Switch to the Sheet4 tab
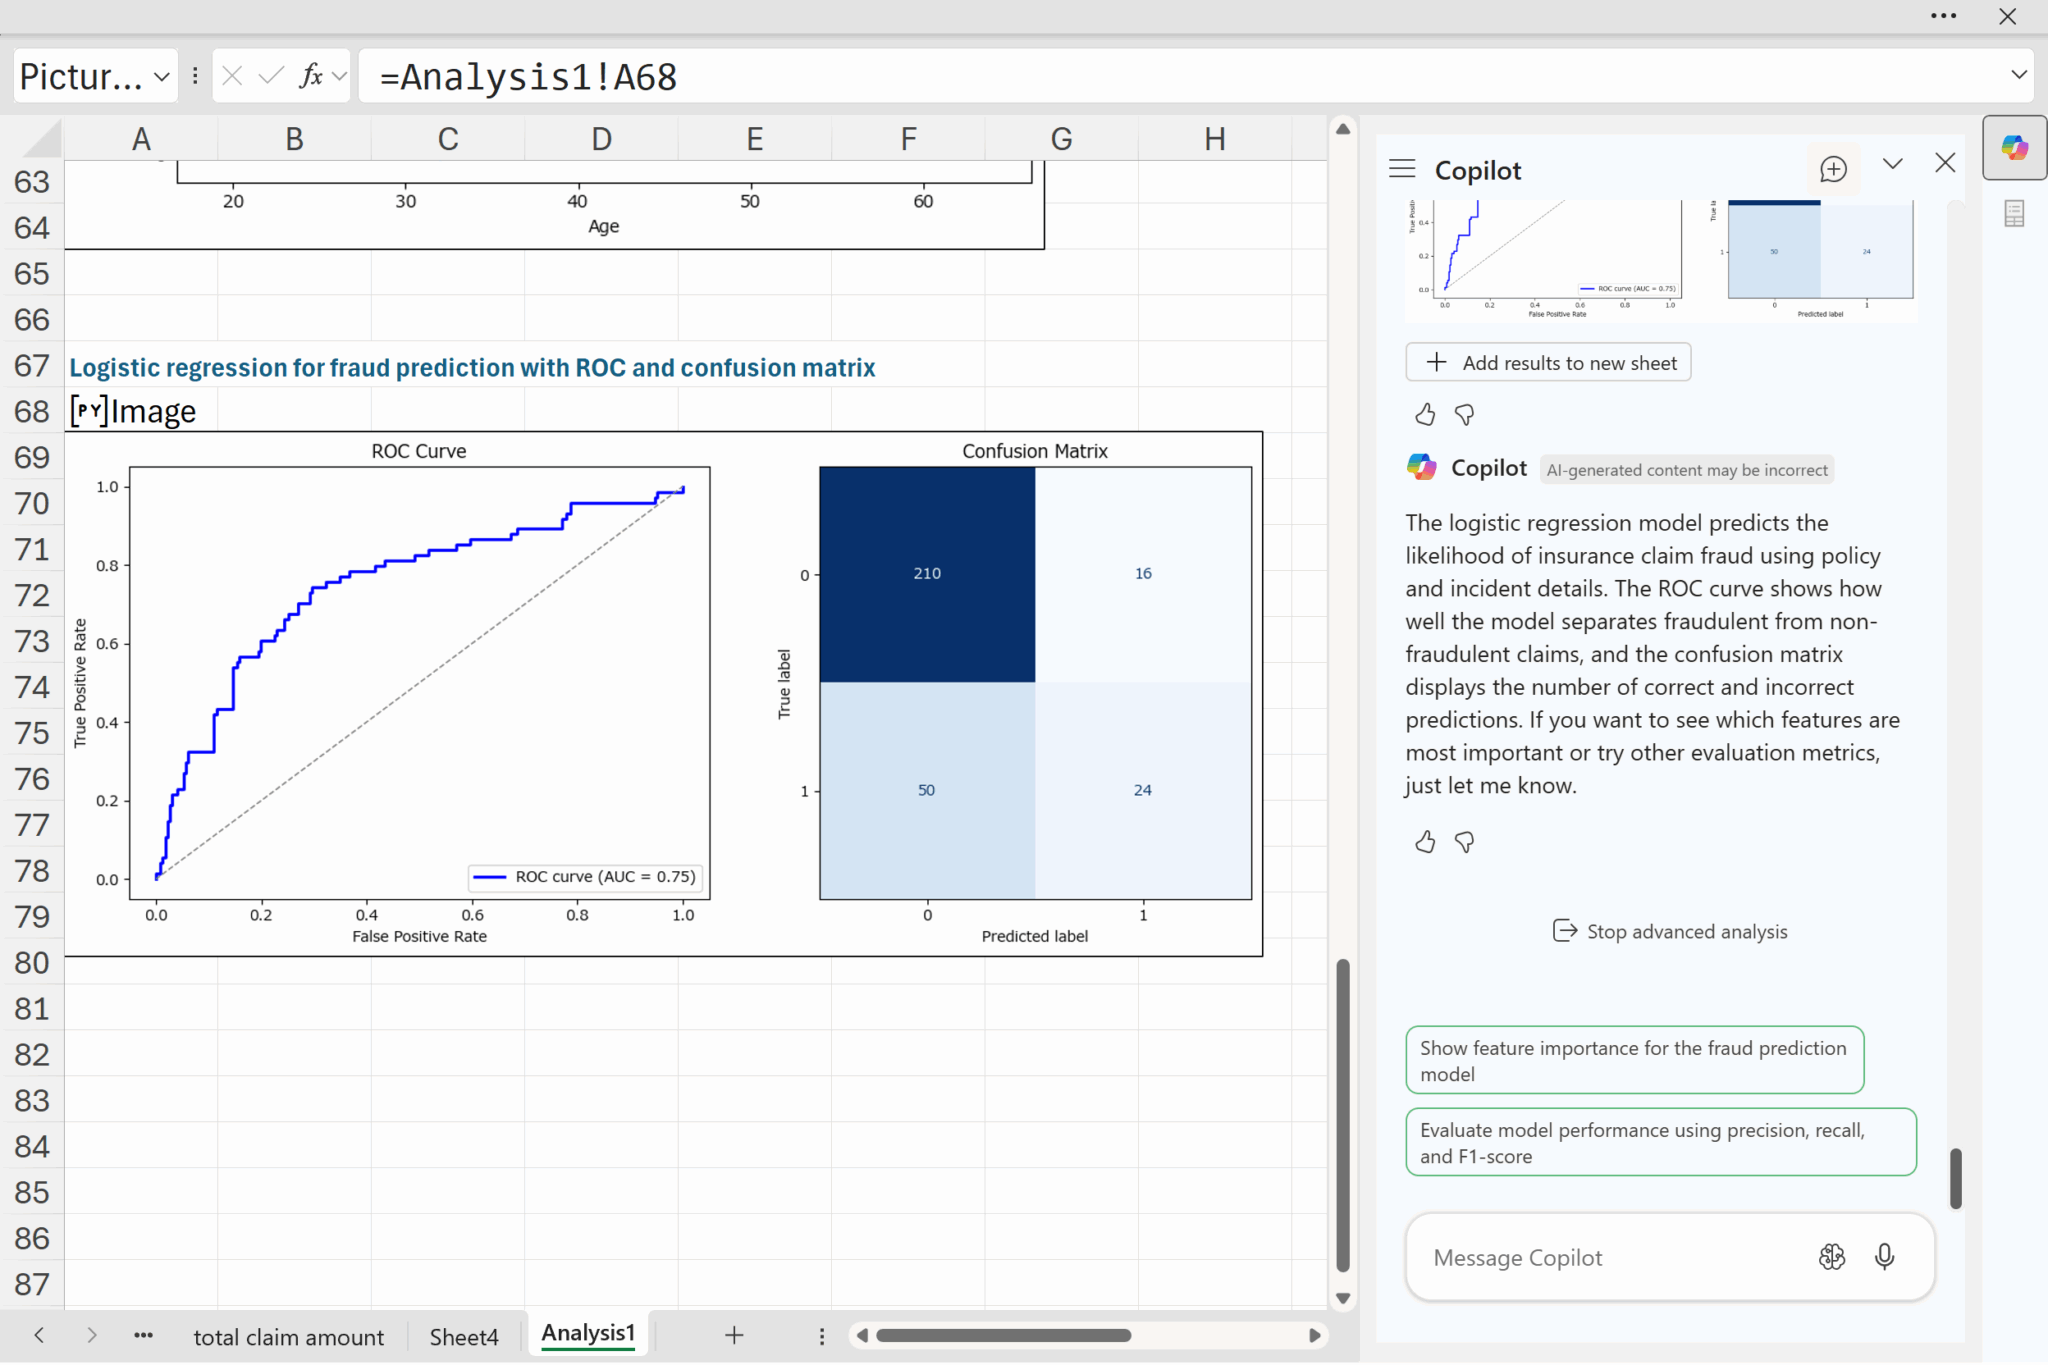Viewport: 2048px width, 1365px height. point(463,1336)
